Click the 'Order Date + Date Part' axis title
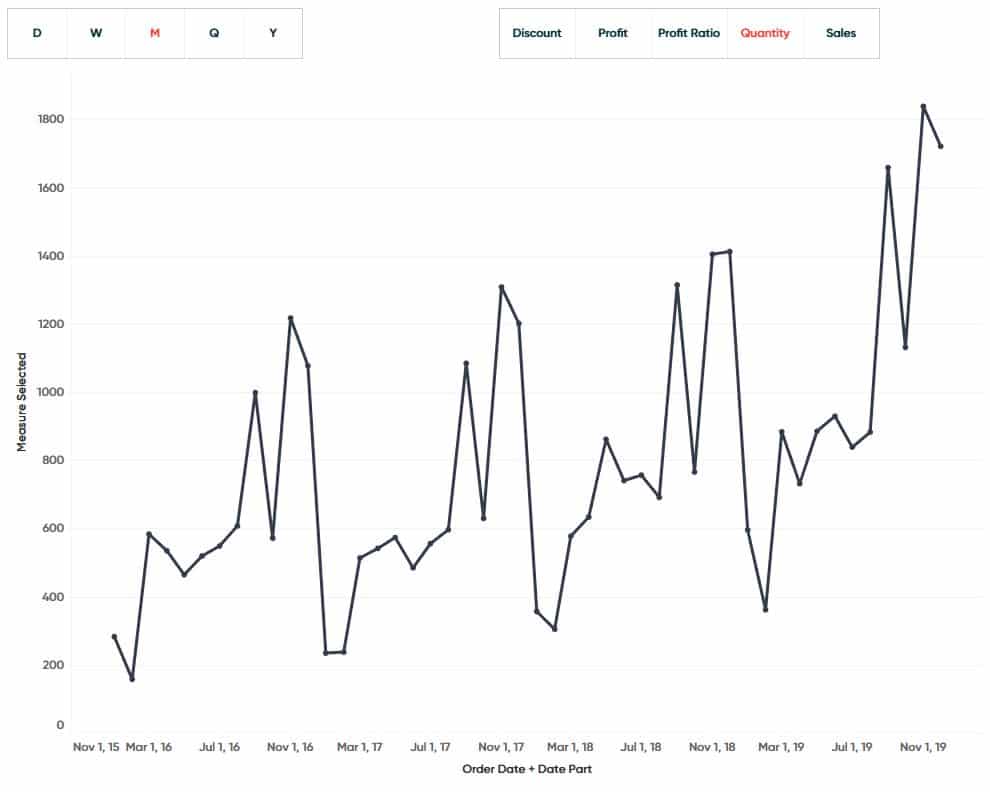Screen dimensions: 990x792 click(x=527, y=769)
